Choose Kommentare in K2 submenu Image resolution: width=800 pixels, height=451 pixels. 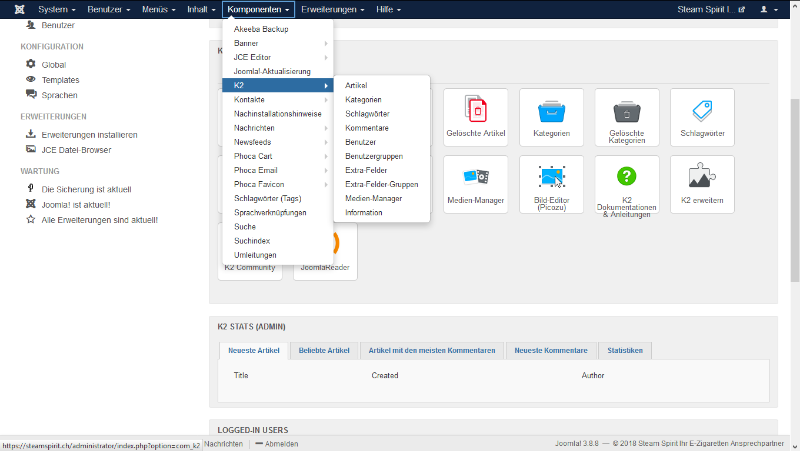click(x=382, y=128)
